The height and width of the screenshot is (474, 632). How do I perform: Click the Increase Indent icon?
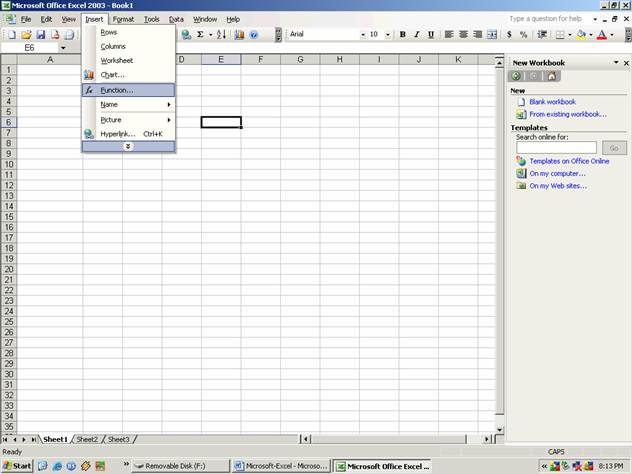click(542, 35)
